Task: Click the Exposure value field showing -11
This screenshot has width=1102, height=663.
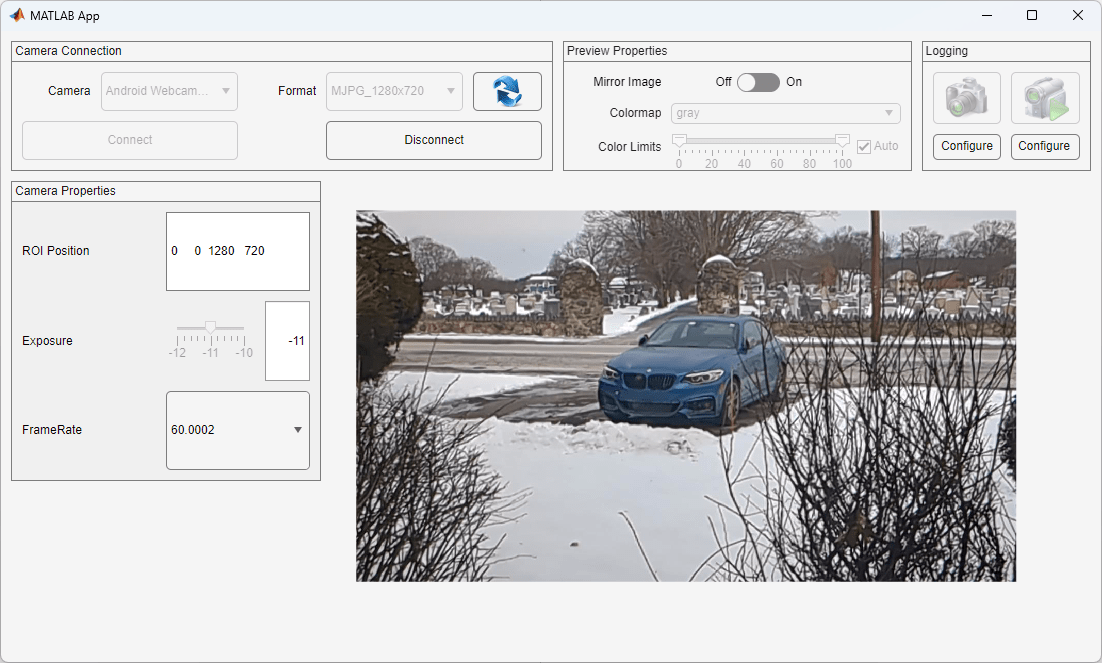Action: 287,341
